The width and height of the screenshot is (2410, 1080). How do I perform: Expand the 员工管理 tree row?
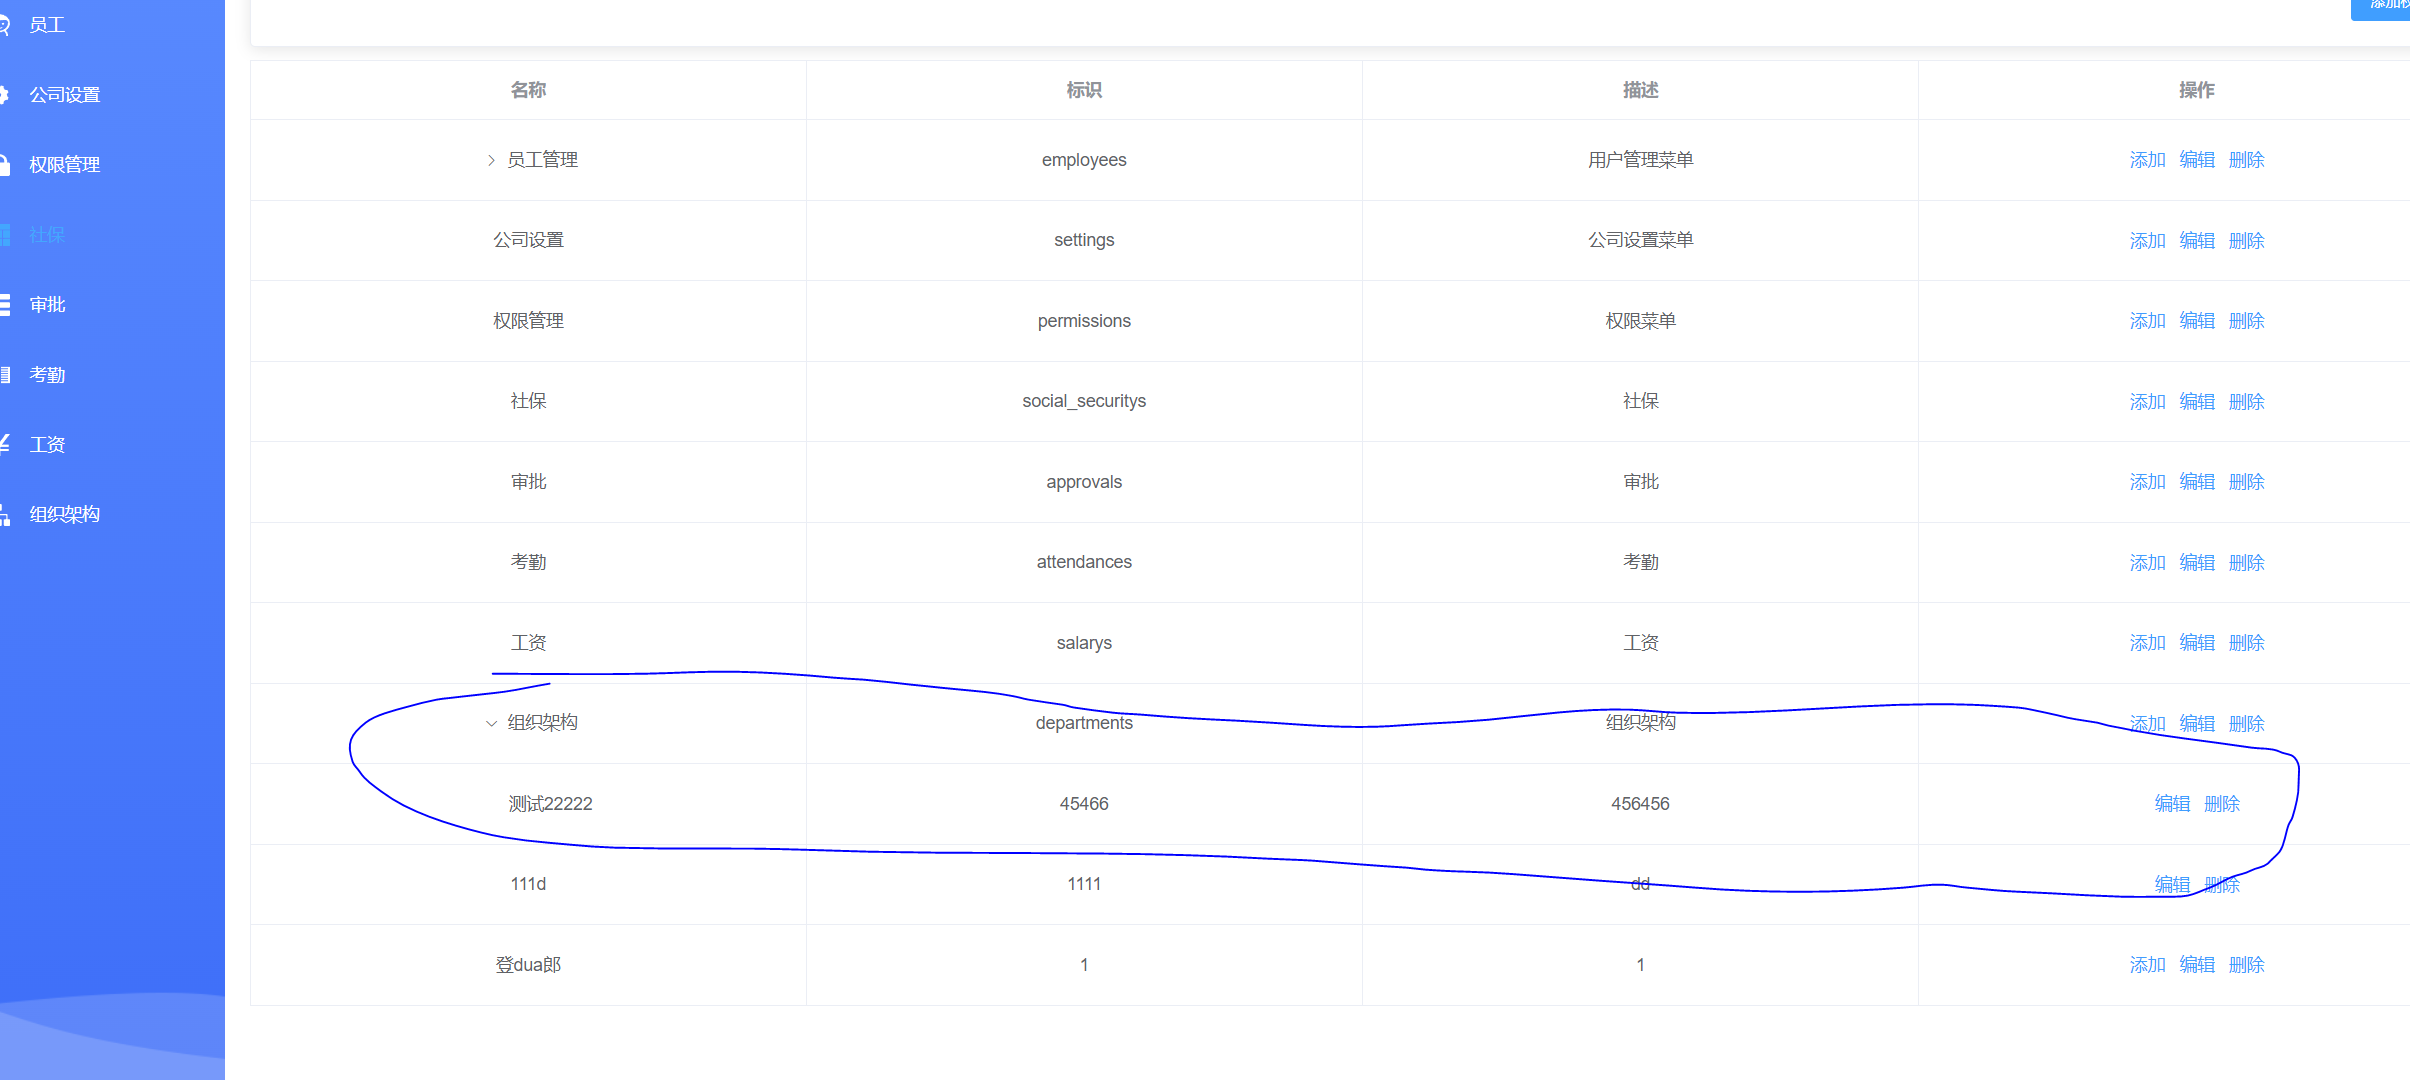point(490,160)
